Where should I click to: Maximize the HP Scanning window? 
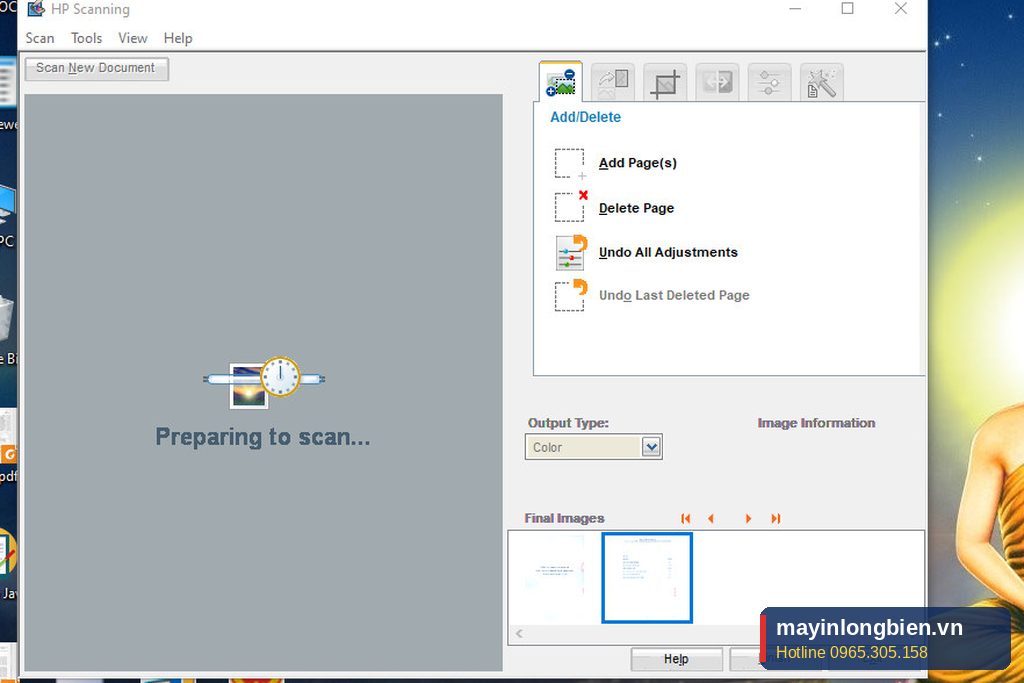coord(847,8)
